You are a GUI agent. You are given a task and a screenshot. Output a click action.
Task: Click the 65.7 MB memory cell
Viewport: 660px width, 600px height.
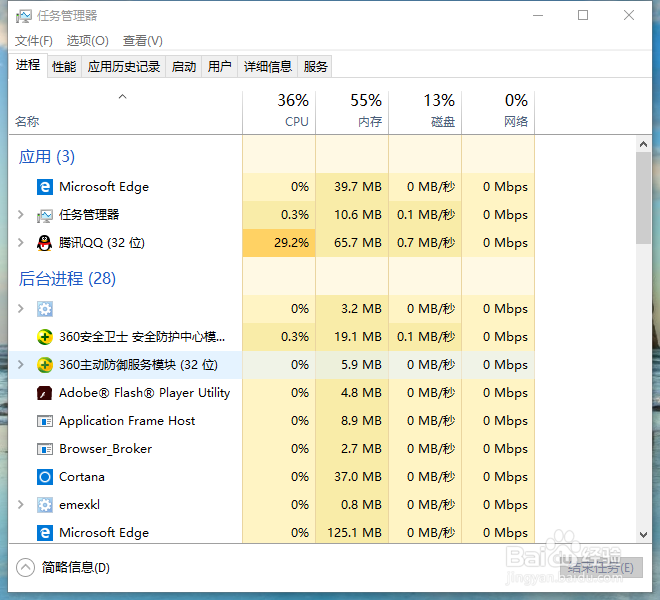tap(352, 243)
